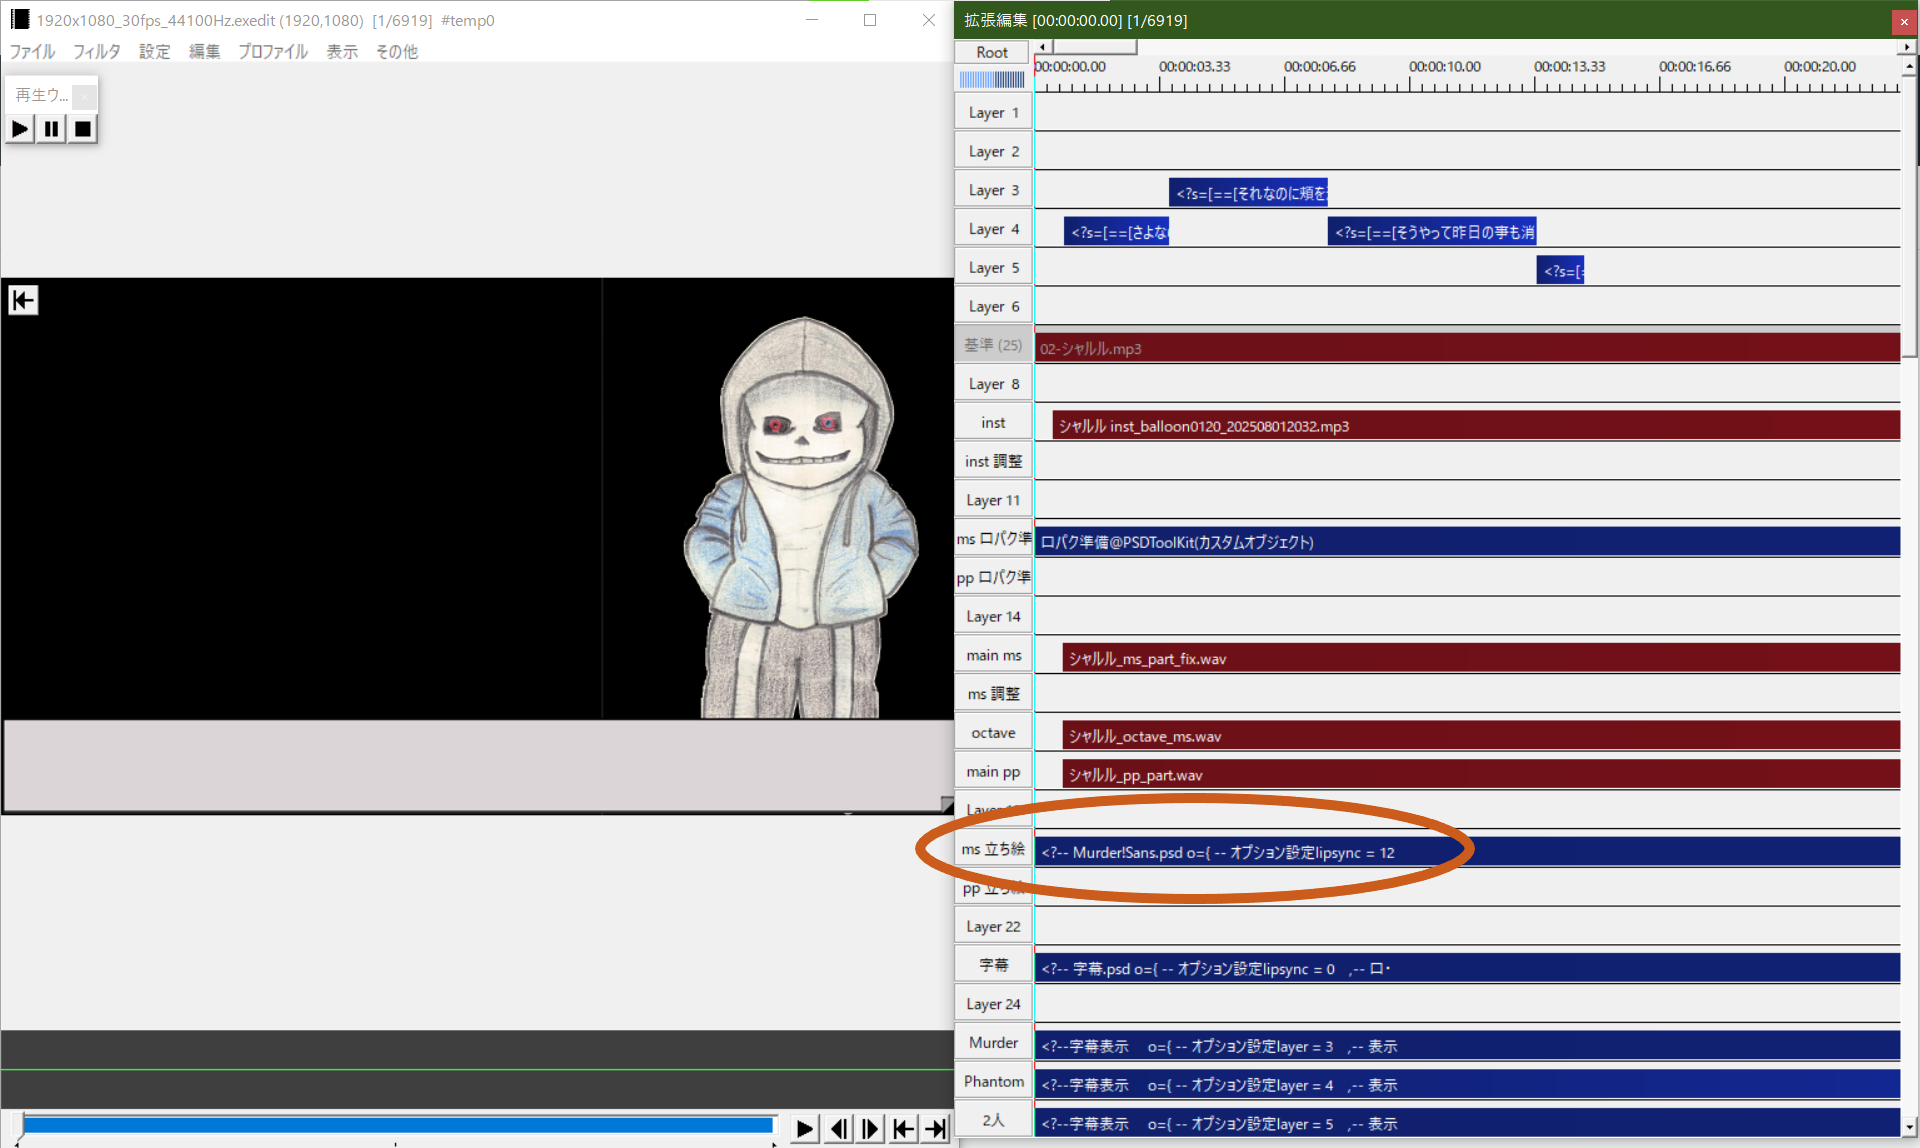Click the main frame seek slider

[398, 1125]
